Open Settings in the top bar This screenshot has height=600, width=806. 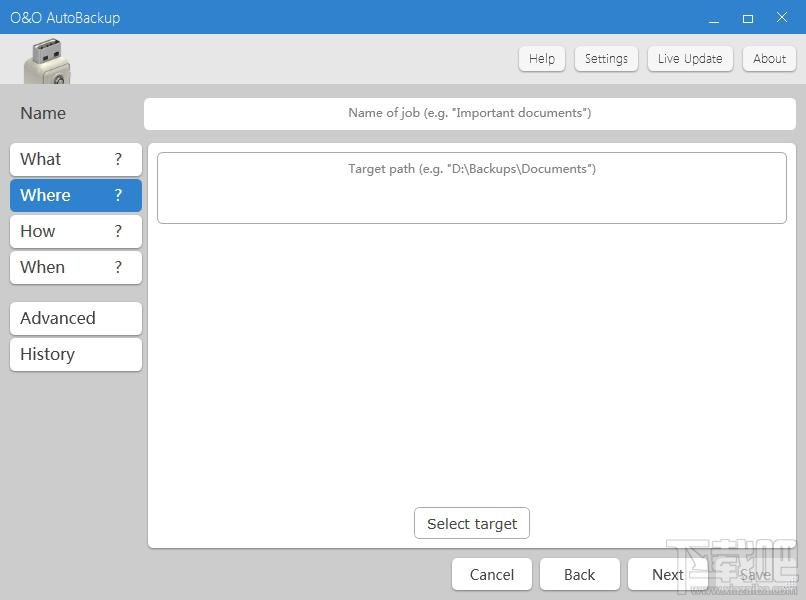(x=606, y=59)
